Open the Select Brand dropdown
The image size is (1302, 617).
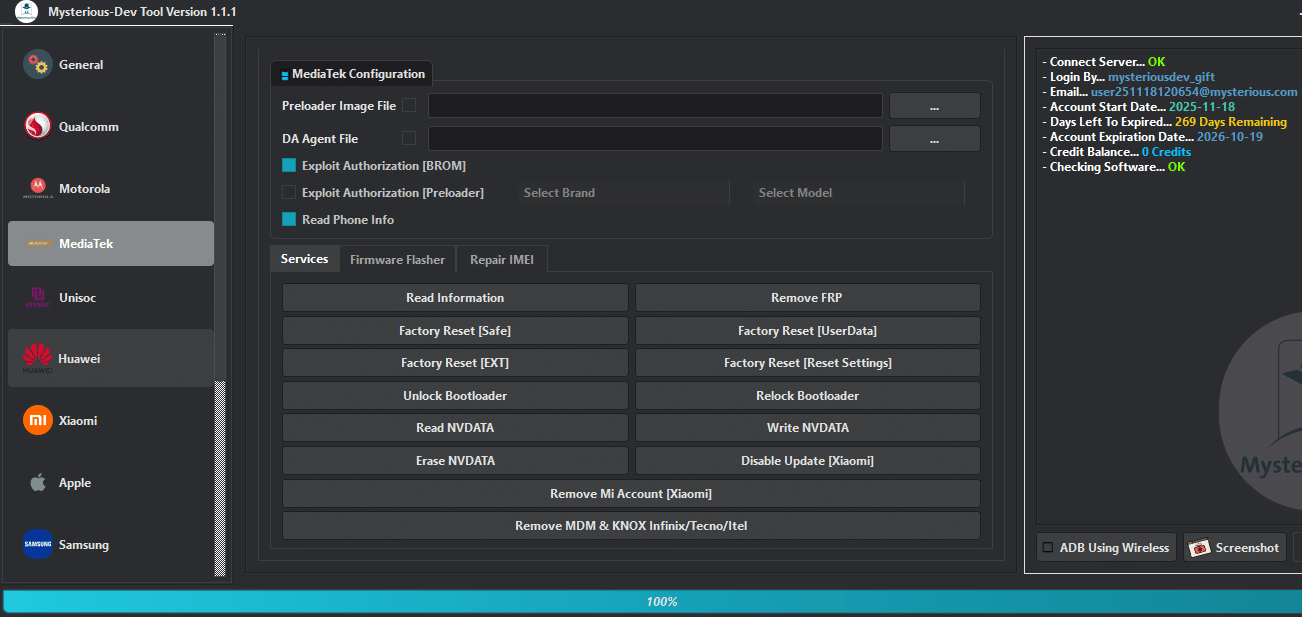click(621, 192)
